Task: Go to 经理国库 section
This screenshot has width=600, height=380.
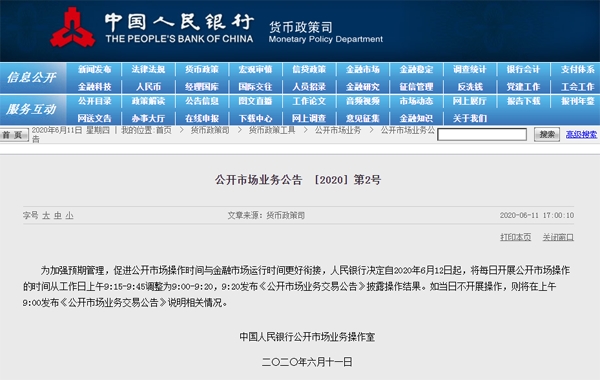Action: pos(202,87)
